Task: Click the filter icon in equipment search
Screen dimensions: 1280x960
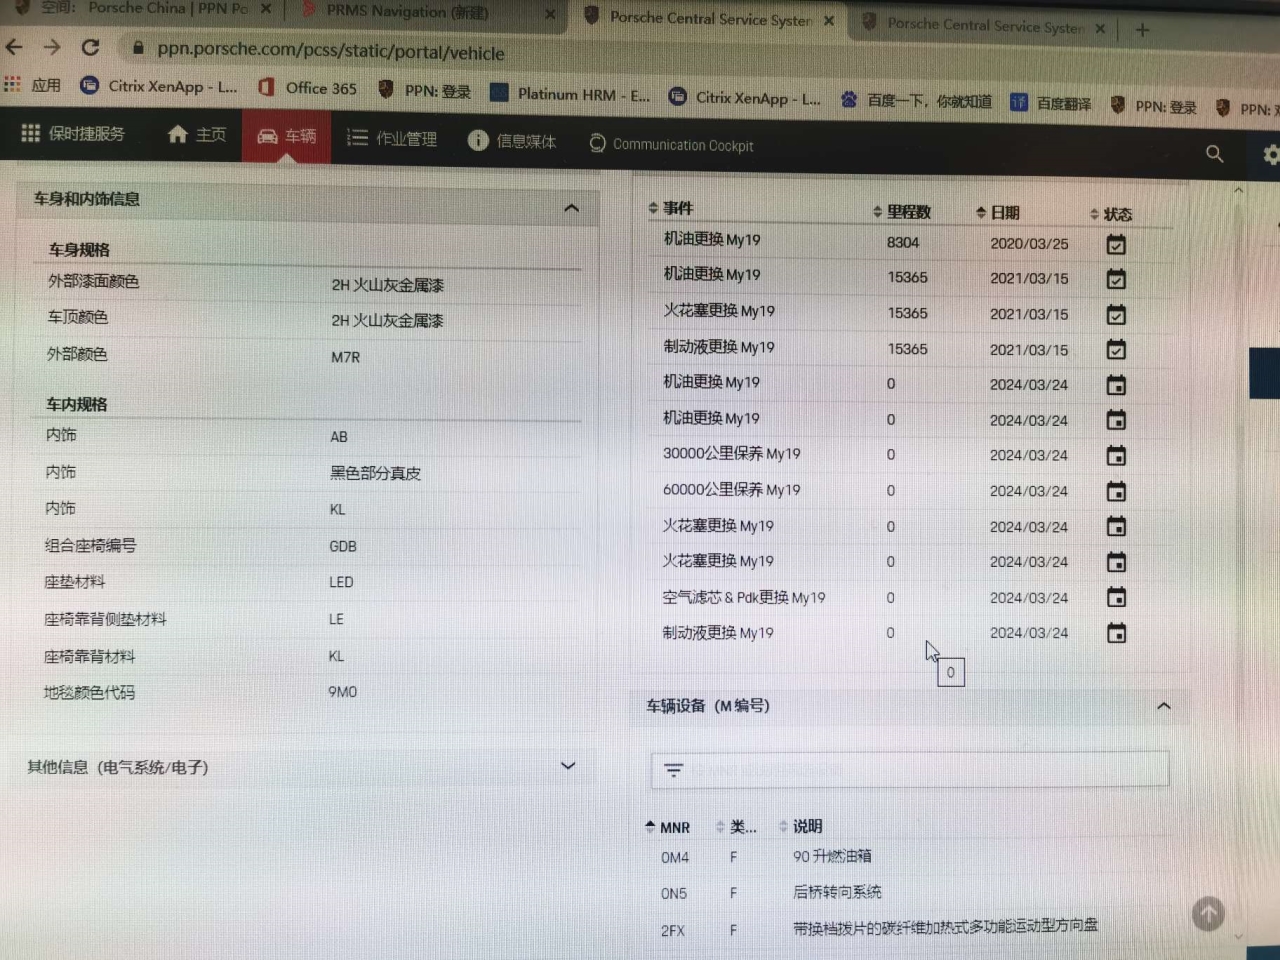Action: (x=674, y=770)
